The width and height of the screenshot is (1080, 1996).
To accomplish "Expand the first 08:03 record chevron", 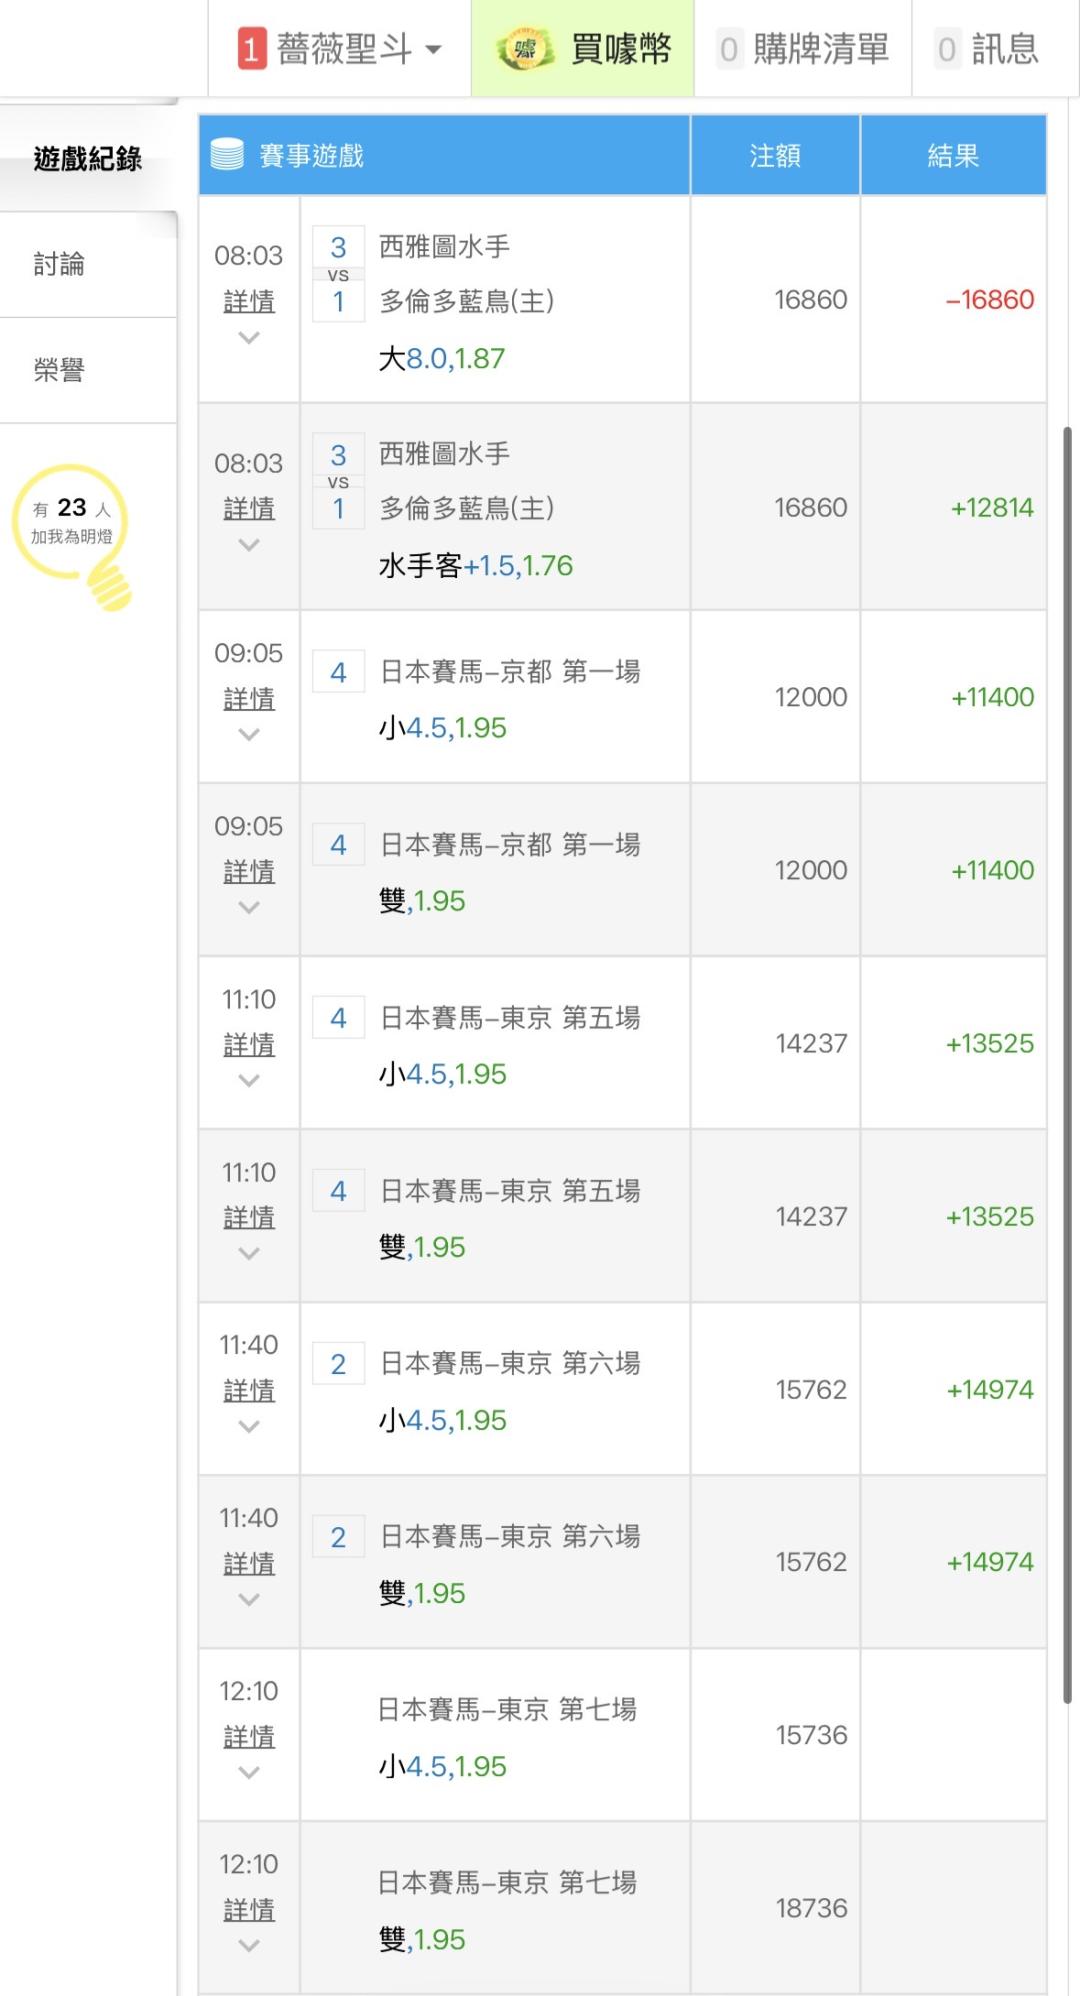I will (249, 338).
